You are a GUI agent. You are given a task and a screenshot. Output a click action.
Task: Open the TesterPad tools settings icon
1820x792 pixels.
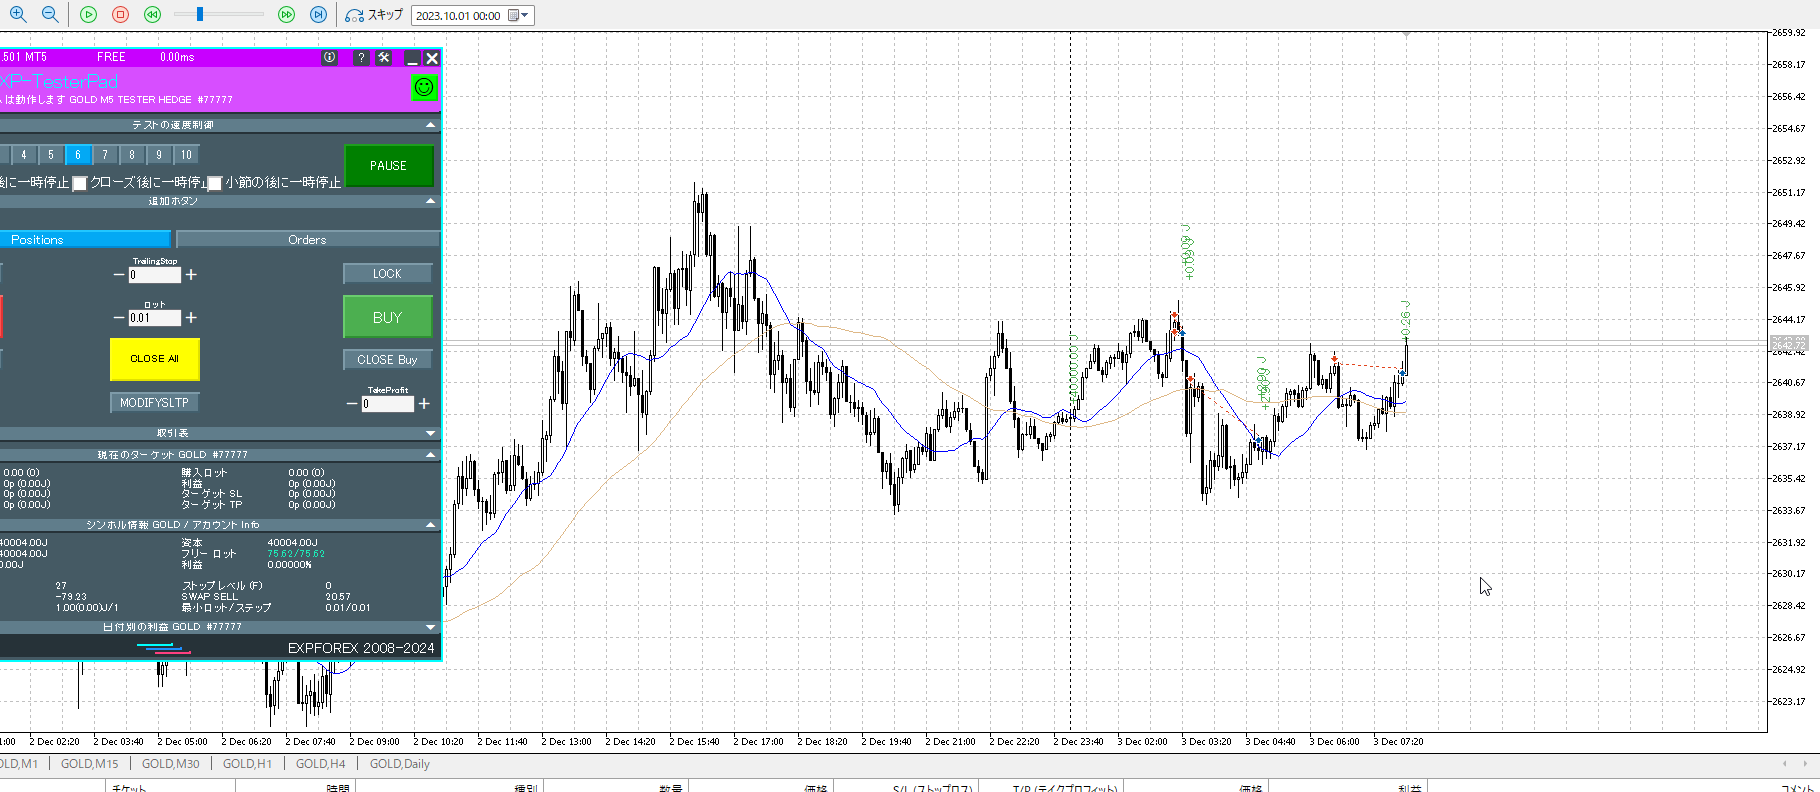click(x=384, y=58)
